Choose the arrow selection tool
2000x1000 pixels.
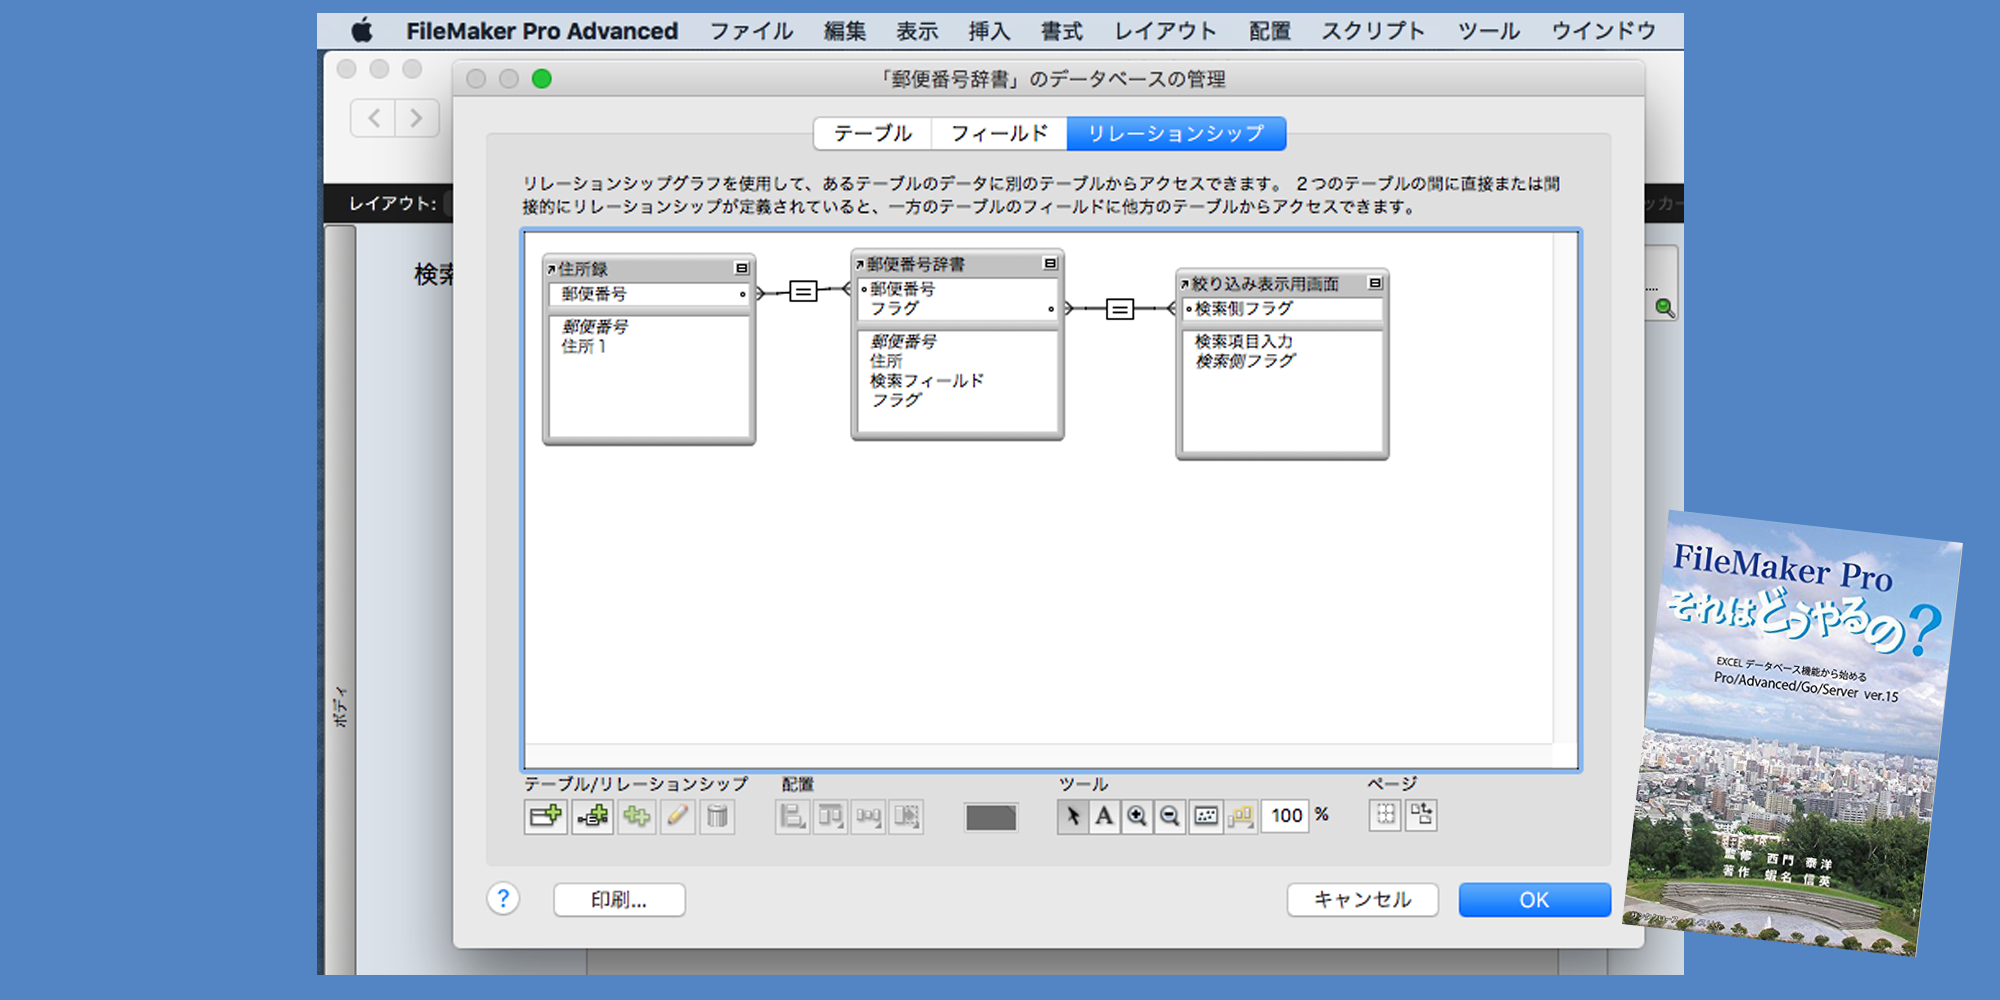[x=1072, y=817]
